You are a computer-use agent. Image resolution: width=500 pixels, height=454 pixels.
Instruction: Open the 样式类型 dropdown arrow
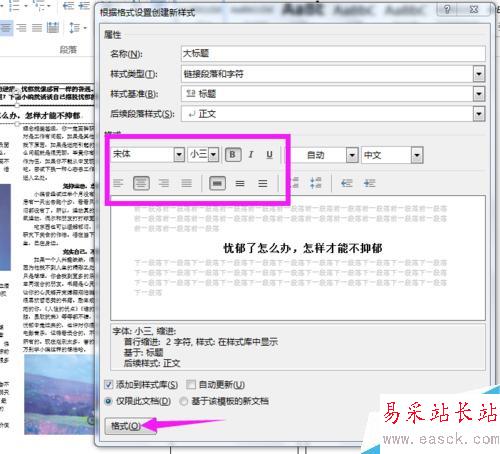(x=479, y=74)
